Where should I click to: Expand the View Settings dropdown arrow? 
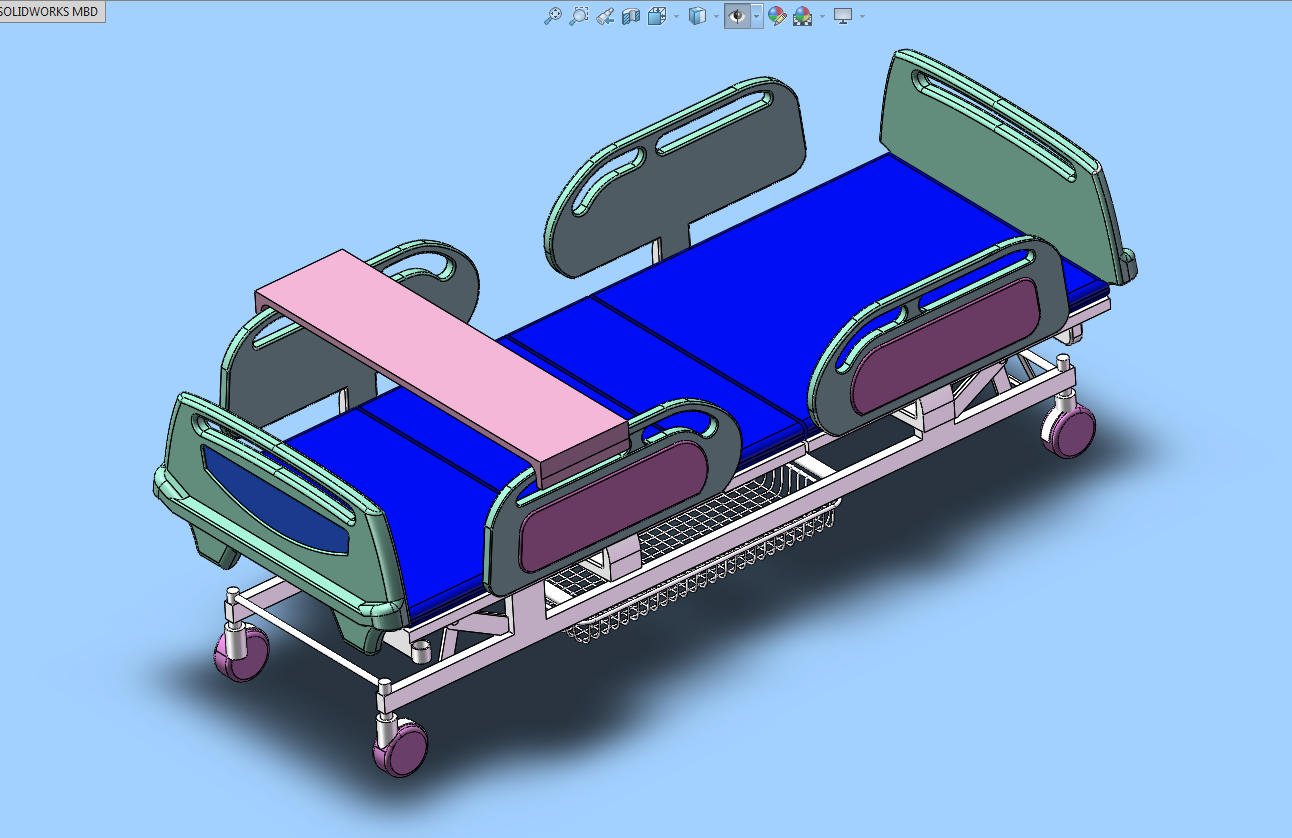coord(862,16)
